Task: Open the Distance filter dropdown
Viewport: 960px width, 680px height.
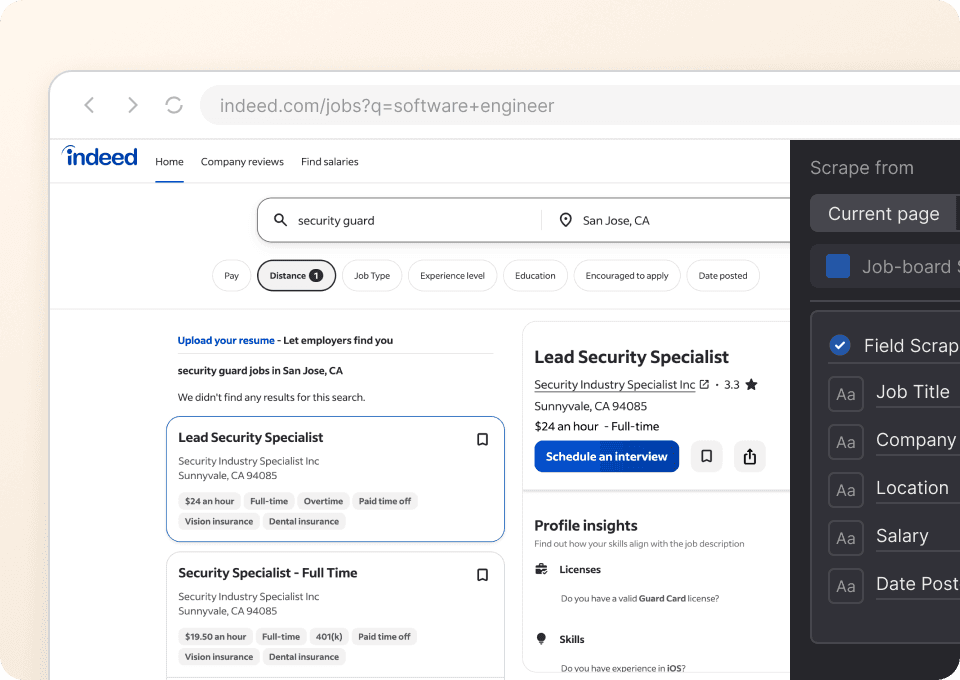Action: [296, 276]
